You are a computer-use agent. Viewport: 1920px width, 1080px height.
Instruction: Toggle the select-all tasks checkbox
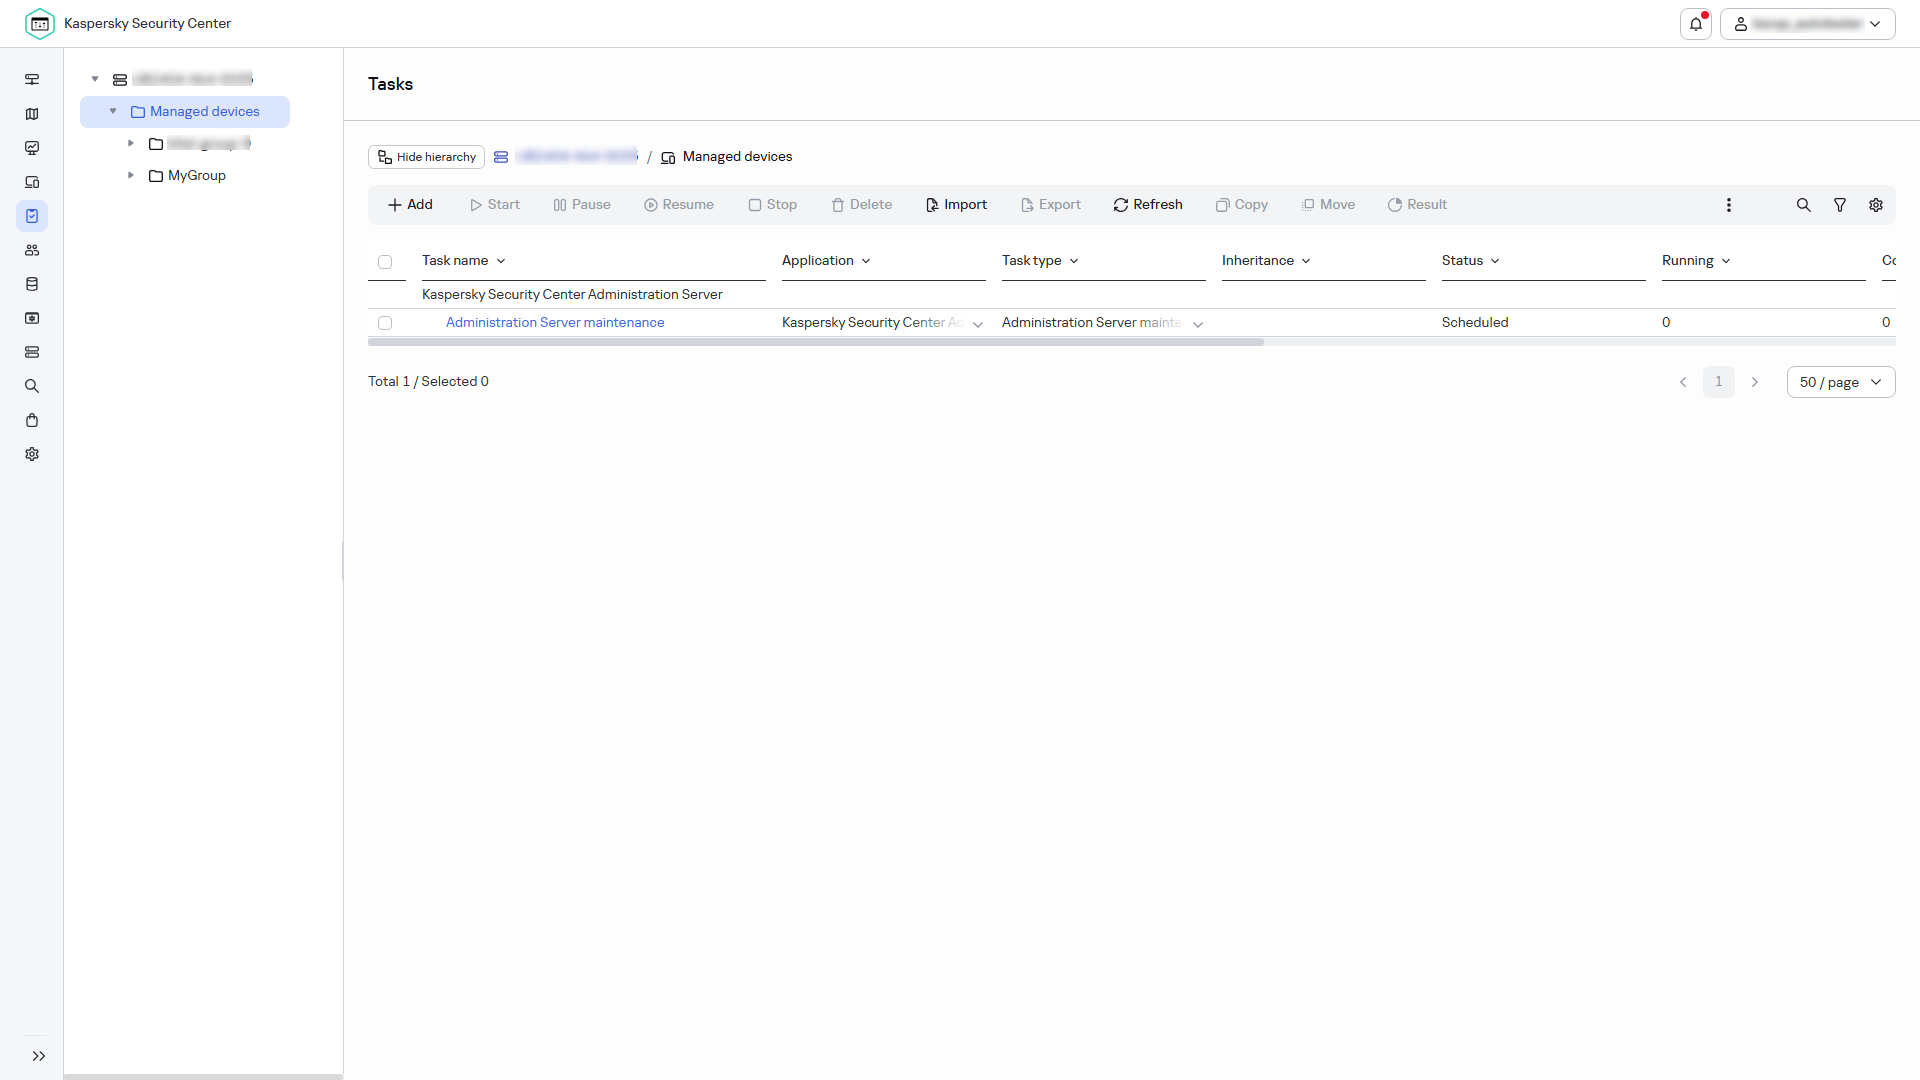click(385, 262)
